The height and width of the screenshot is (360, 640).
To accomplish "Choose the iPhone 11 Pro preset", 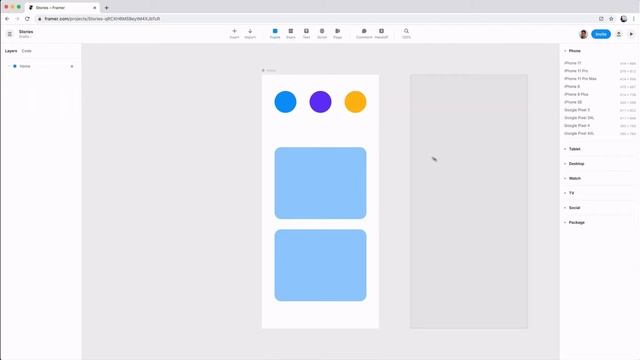I will pos(600,71).
